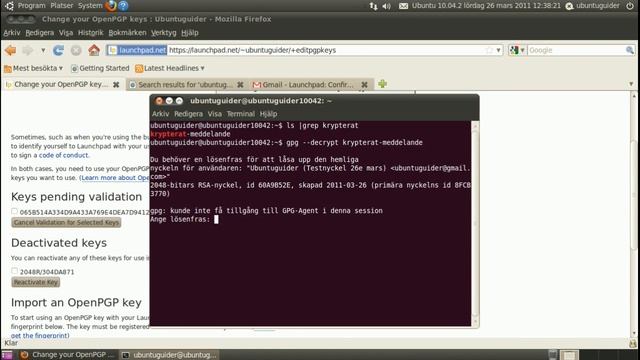Open the mail envelope indicator

click(x=403, y=6)
